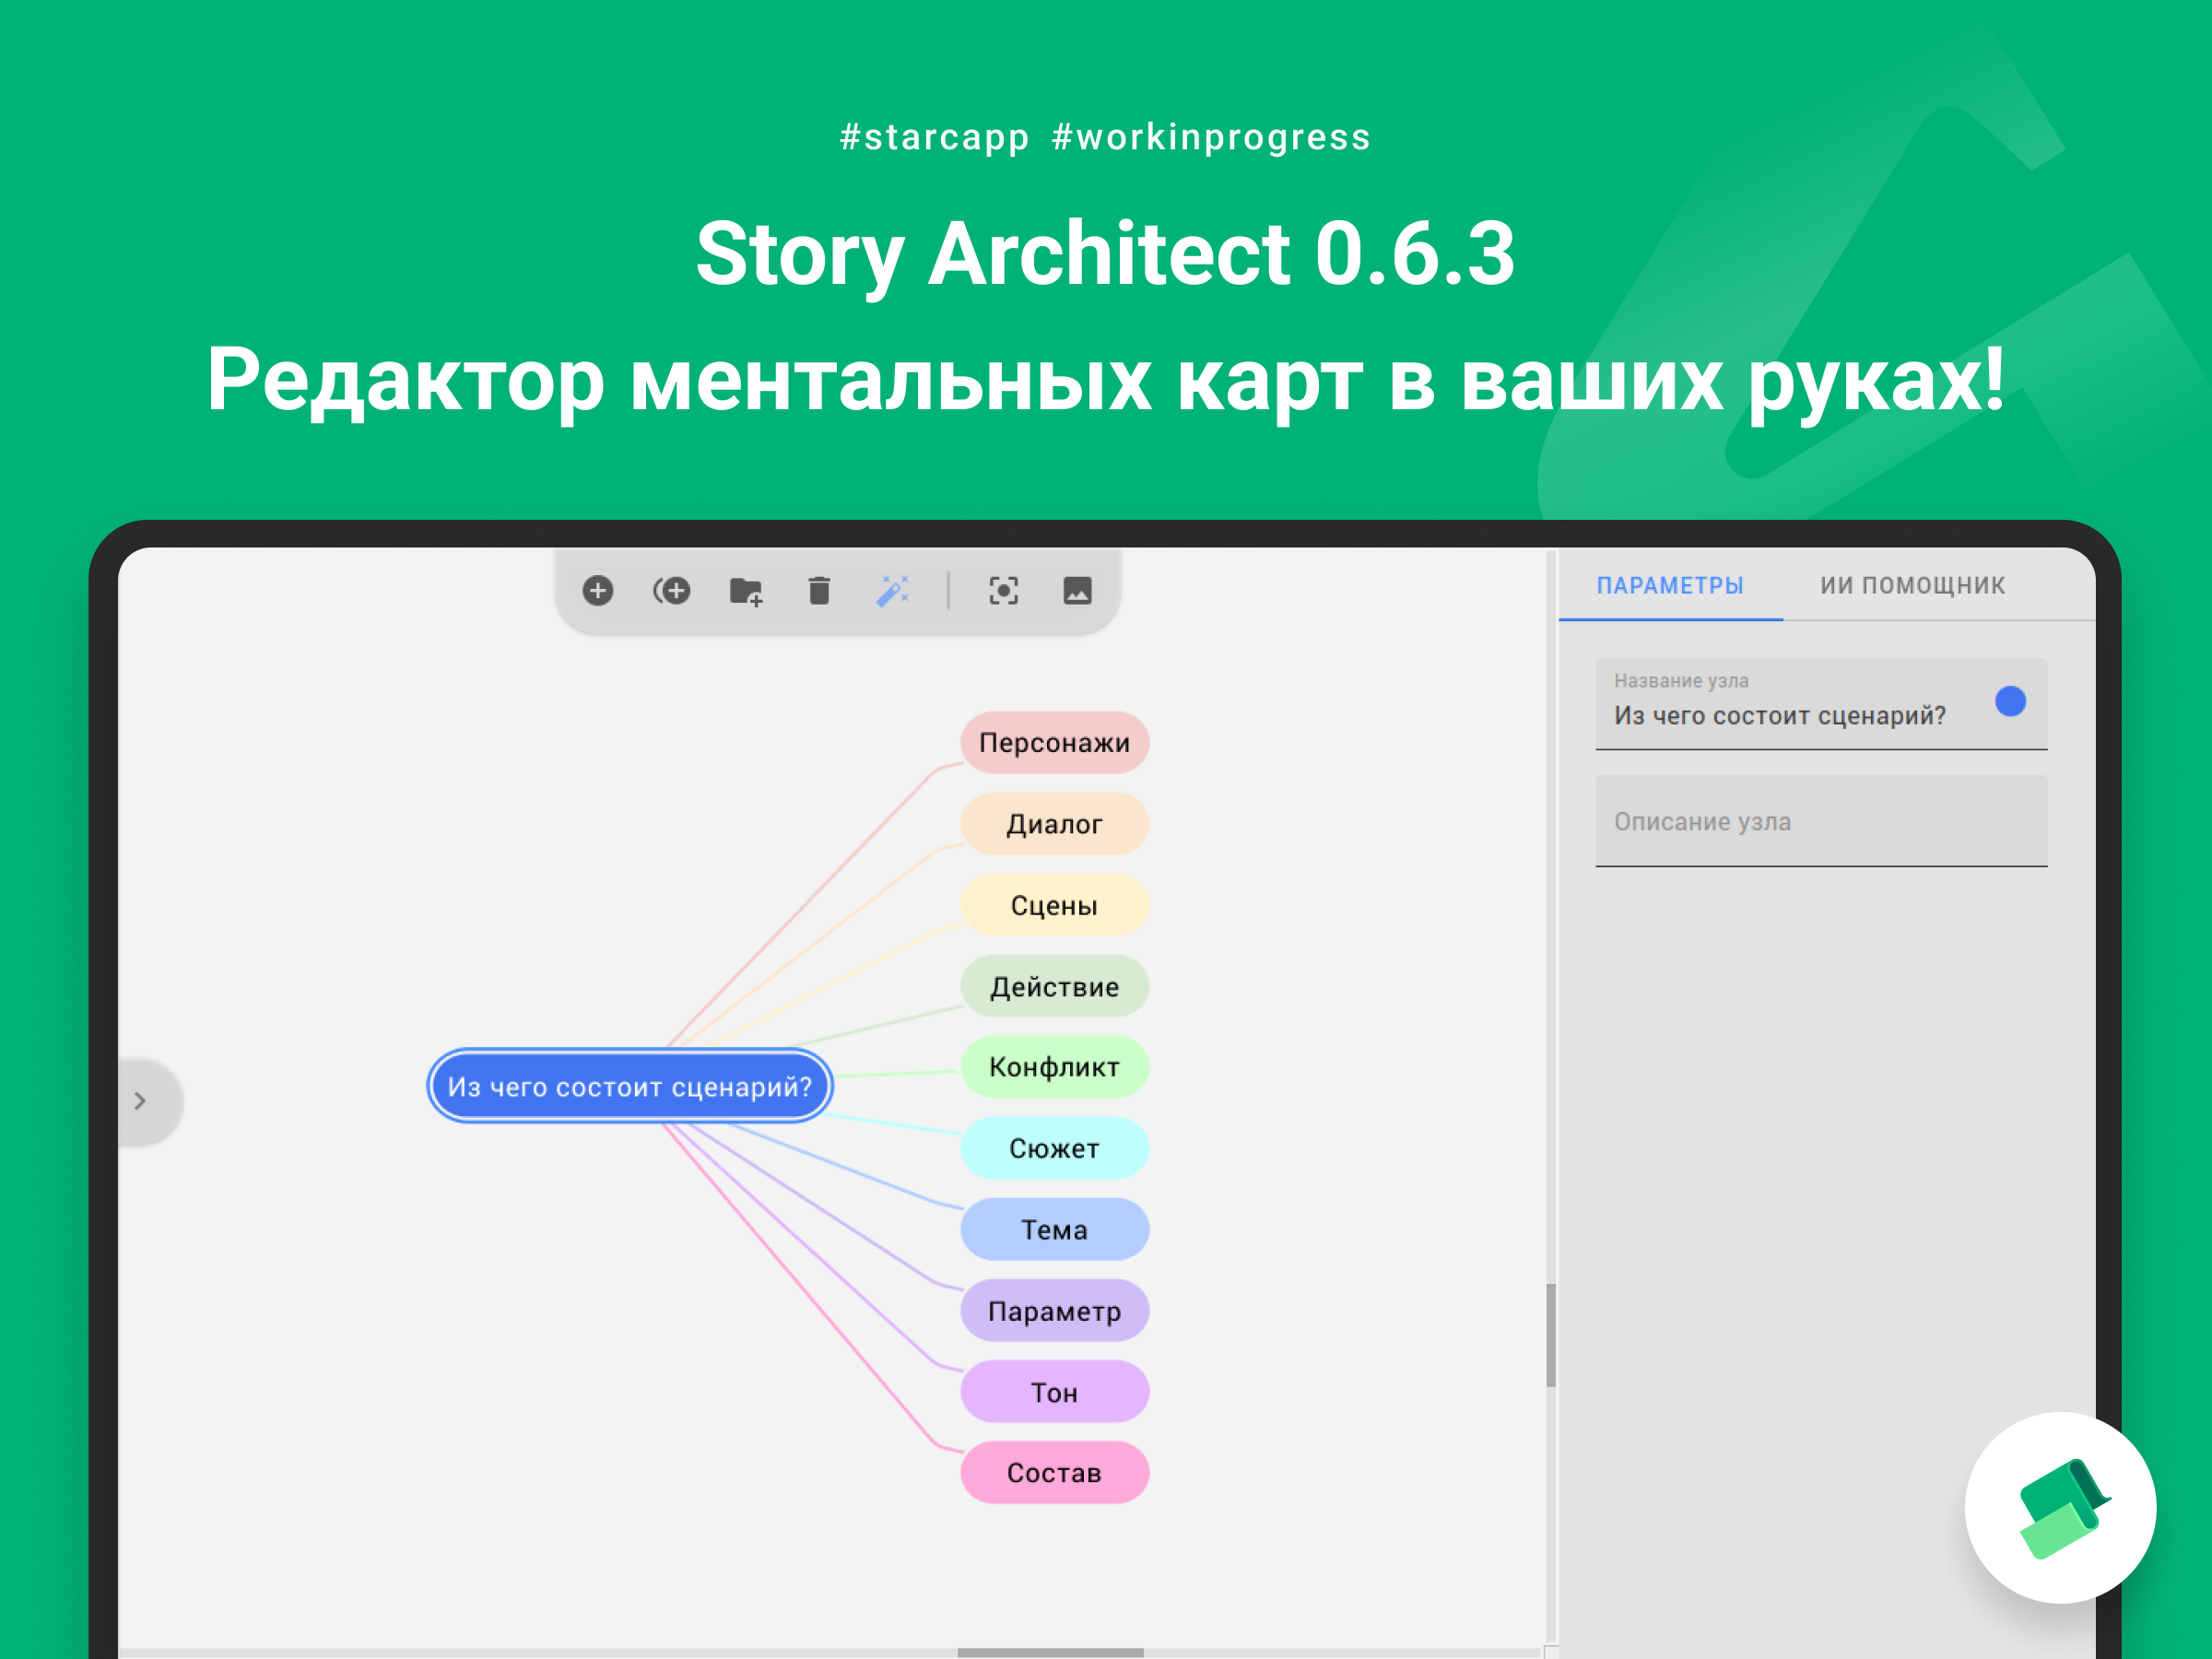Click the horizontal scrollbar thumb

tap(1050, 1653)
